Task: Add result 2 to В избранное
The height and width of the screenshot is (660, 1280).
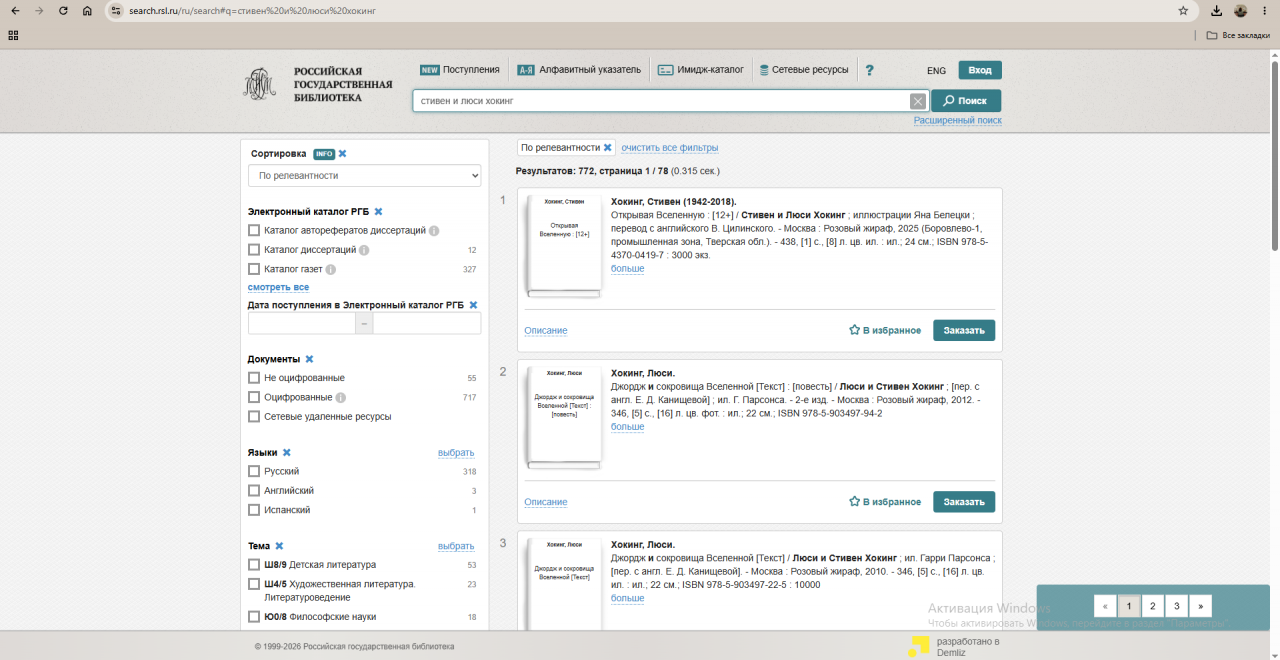Action: coord(885,502)
